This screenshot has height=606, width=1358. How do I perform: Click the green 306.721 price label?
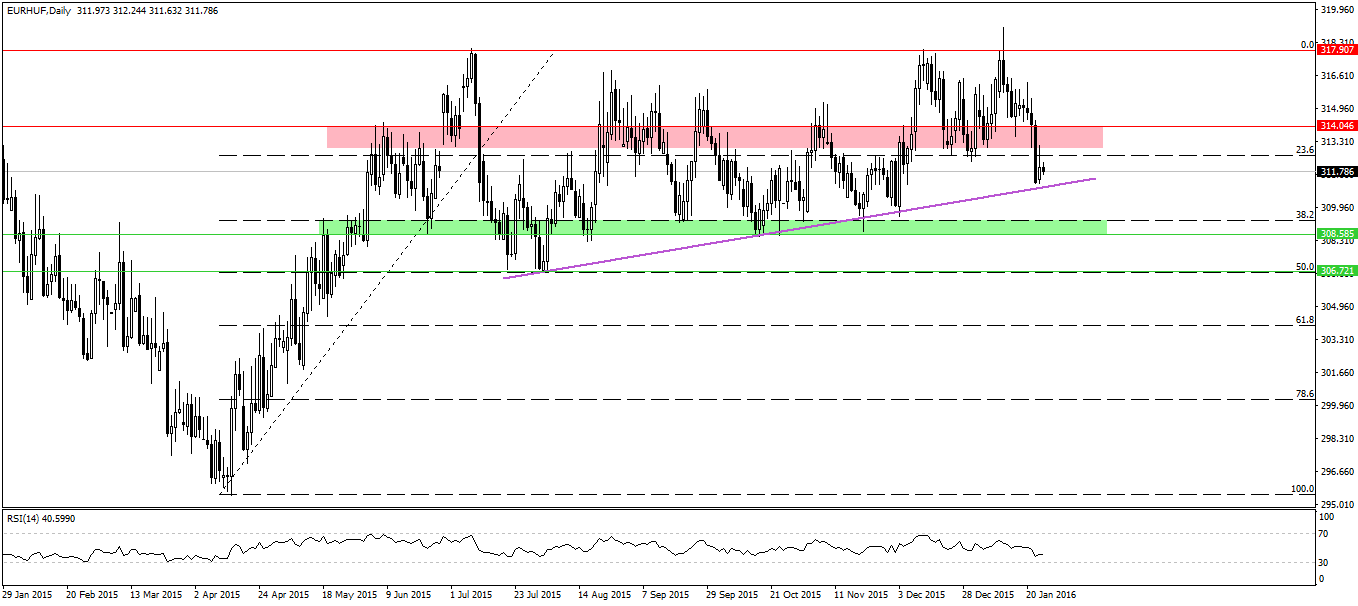point(1336,271)
